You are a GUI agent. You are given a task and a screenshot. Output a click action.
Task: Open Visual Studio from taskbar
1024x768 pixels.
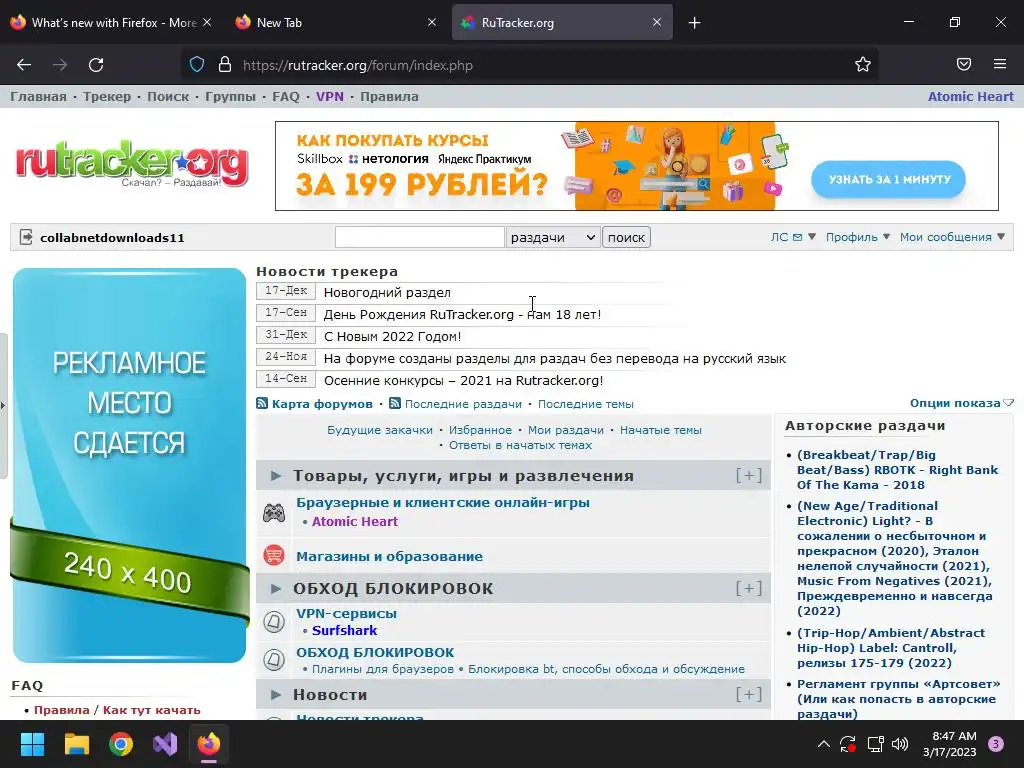click(165, 744)
